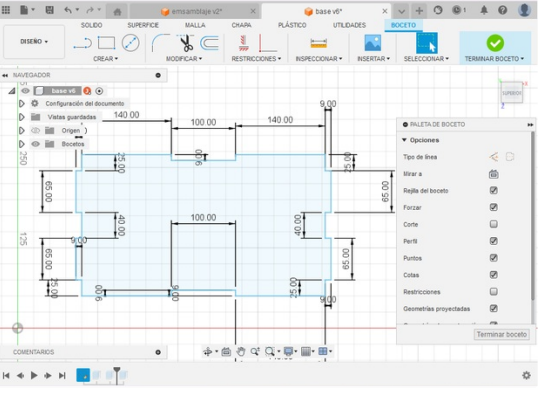Select the Fillet tool
The image size is (541, 394).
coord(160,43)
